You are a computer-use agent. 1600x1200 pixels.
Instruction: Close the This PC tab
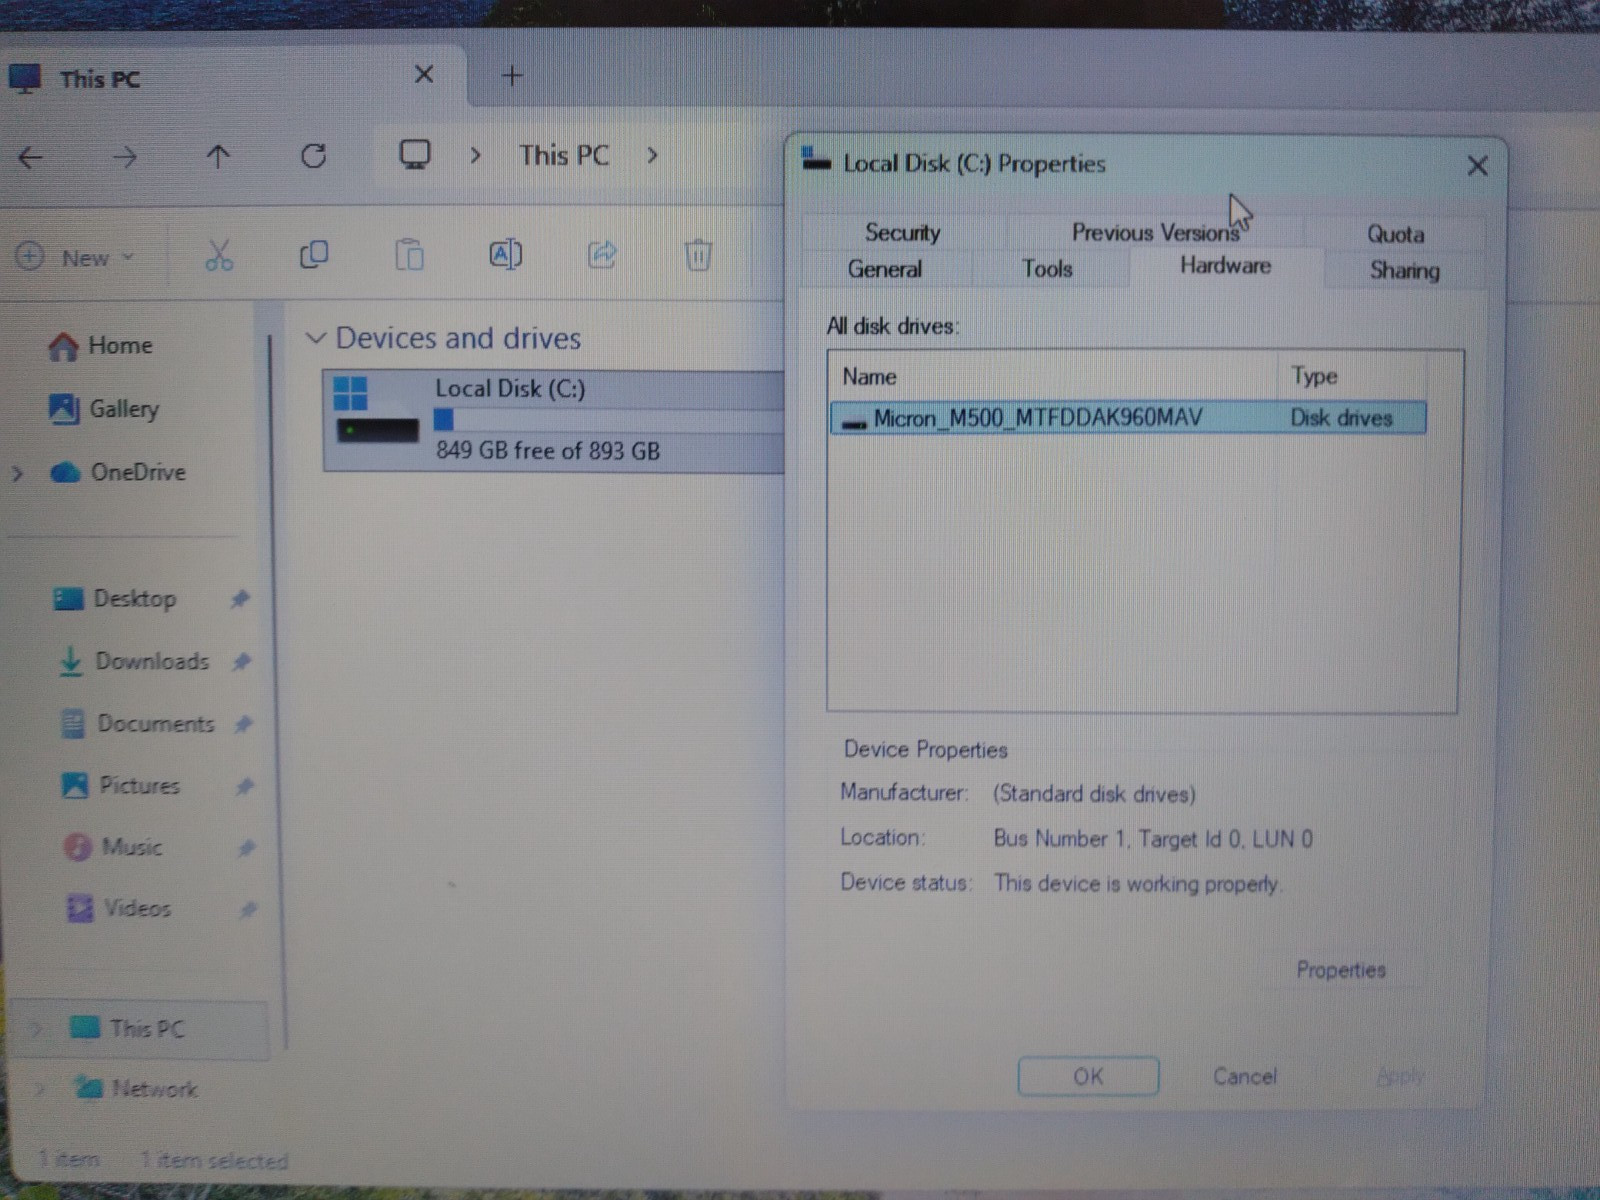(424, 74)
